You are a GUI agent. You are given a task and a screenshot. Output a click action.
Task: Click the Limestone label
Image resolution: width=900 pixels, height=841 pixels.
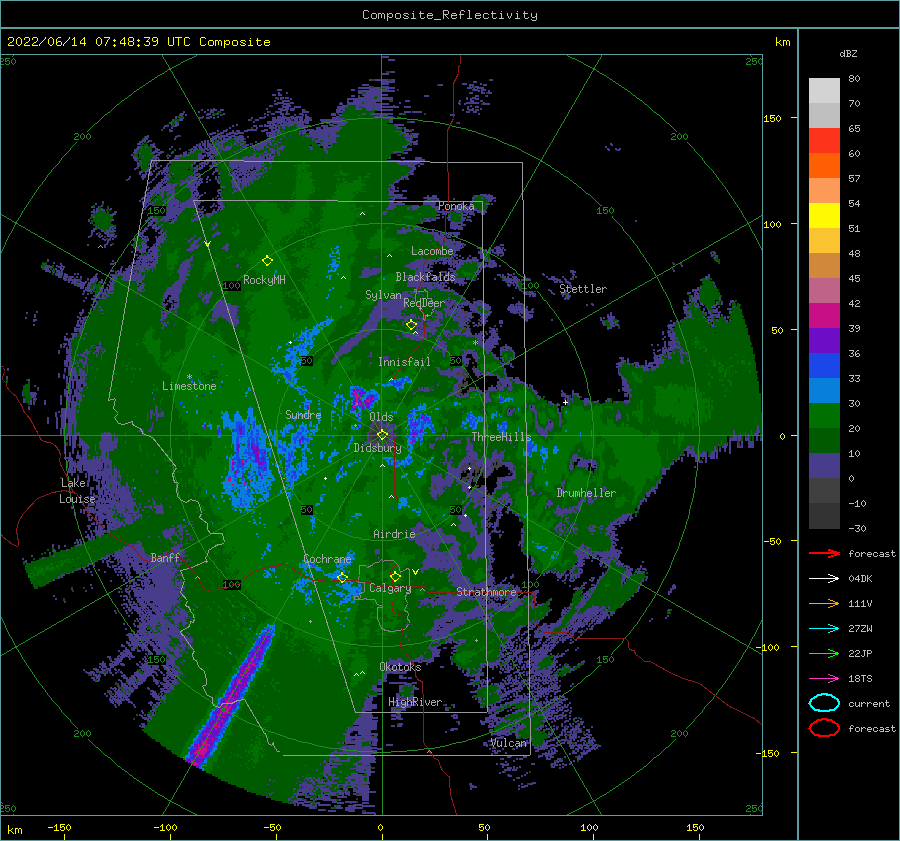tap(189, 386)
